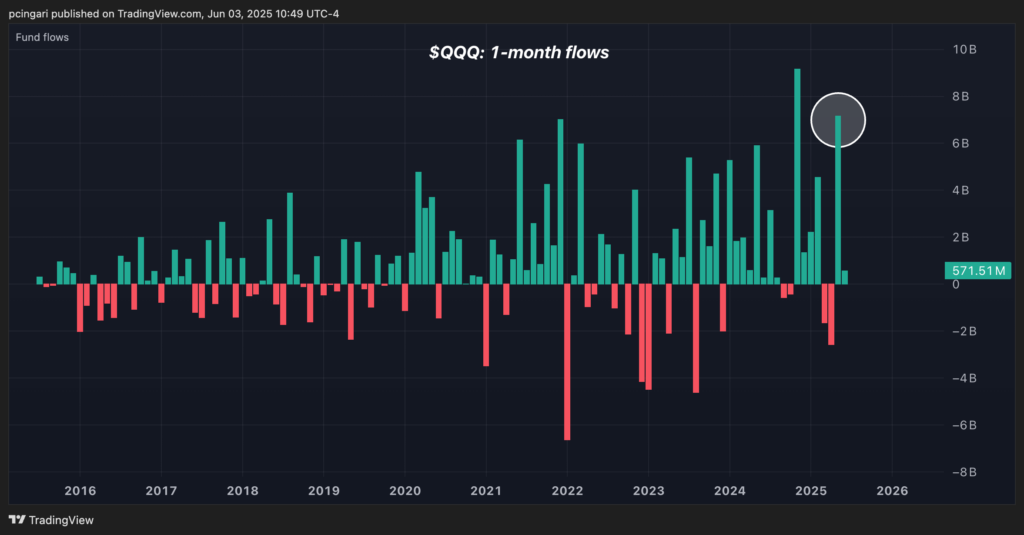Viewport: 1024px width, 535px height.
Task: Select the 2021 label on the time axis
Action: pos(486,491)
